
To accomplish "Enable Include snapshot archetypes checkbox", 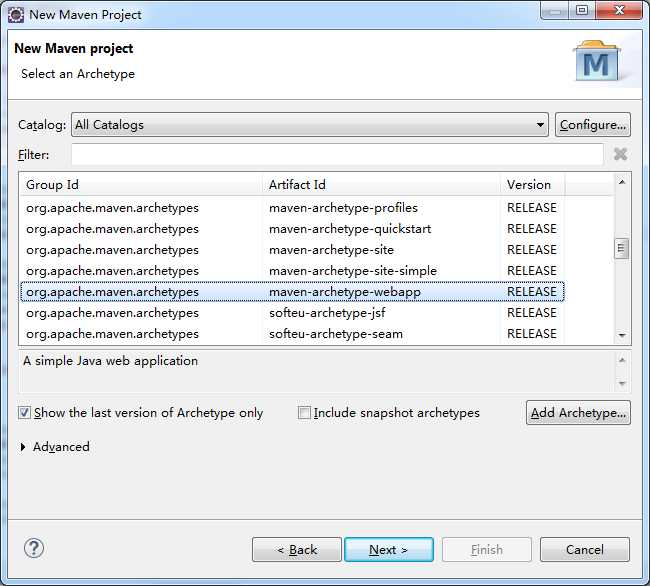I will tap(304, 412).
